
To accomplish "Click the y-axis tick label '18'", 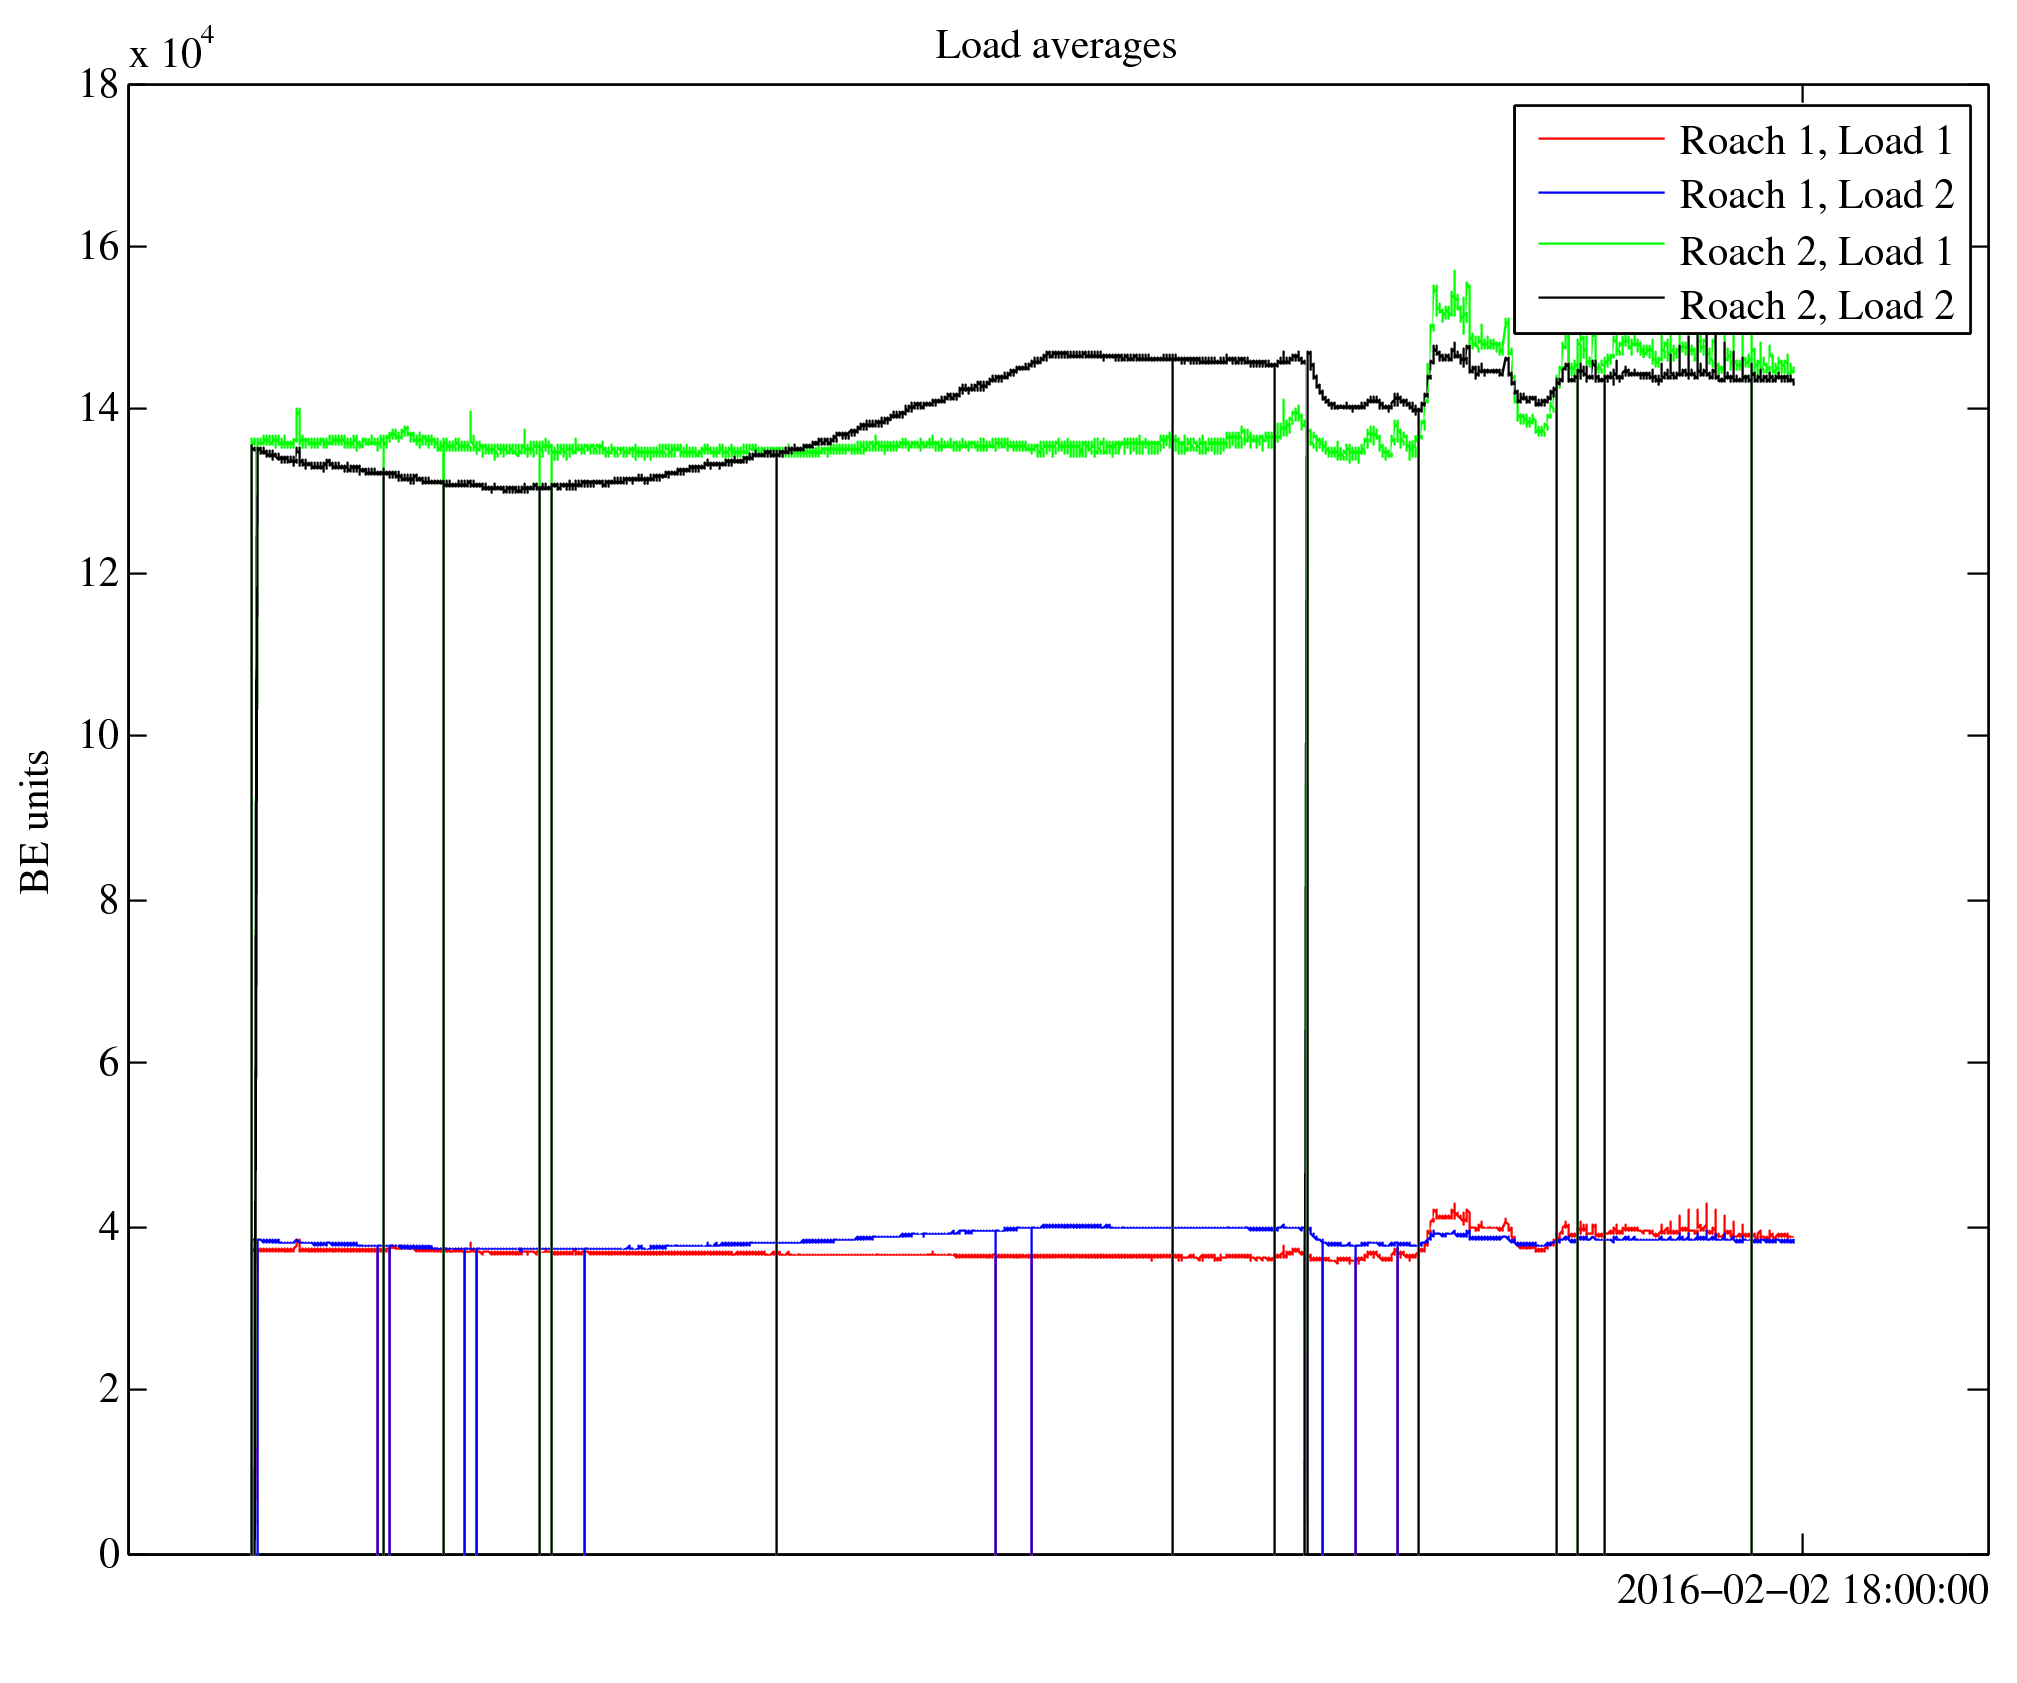I will pos(99,85).
